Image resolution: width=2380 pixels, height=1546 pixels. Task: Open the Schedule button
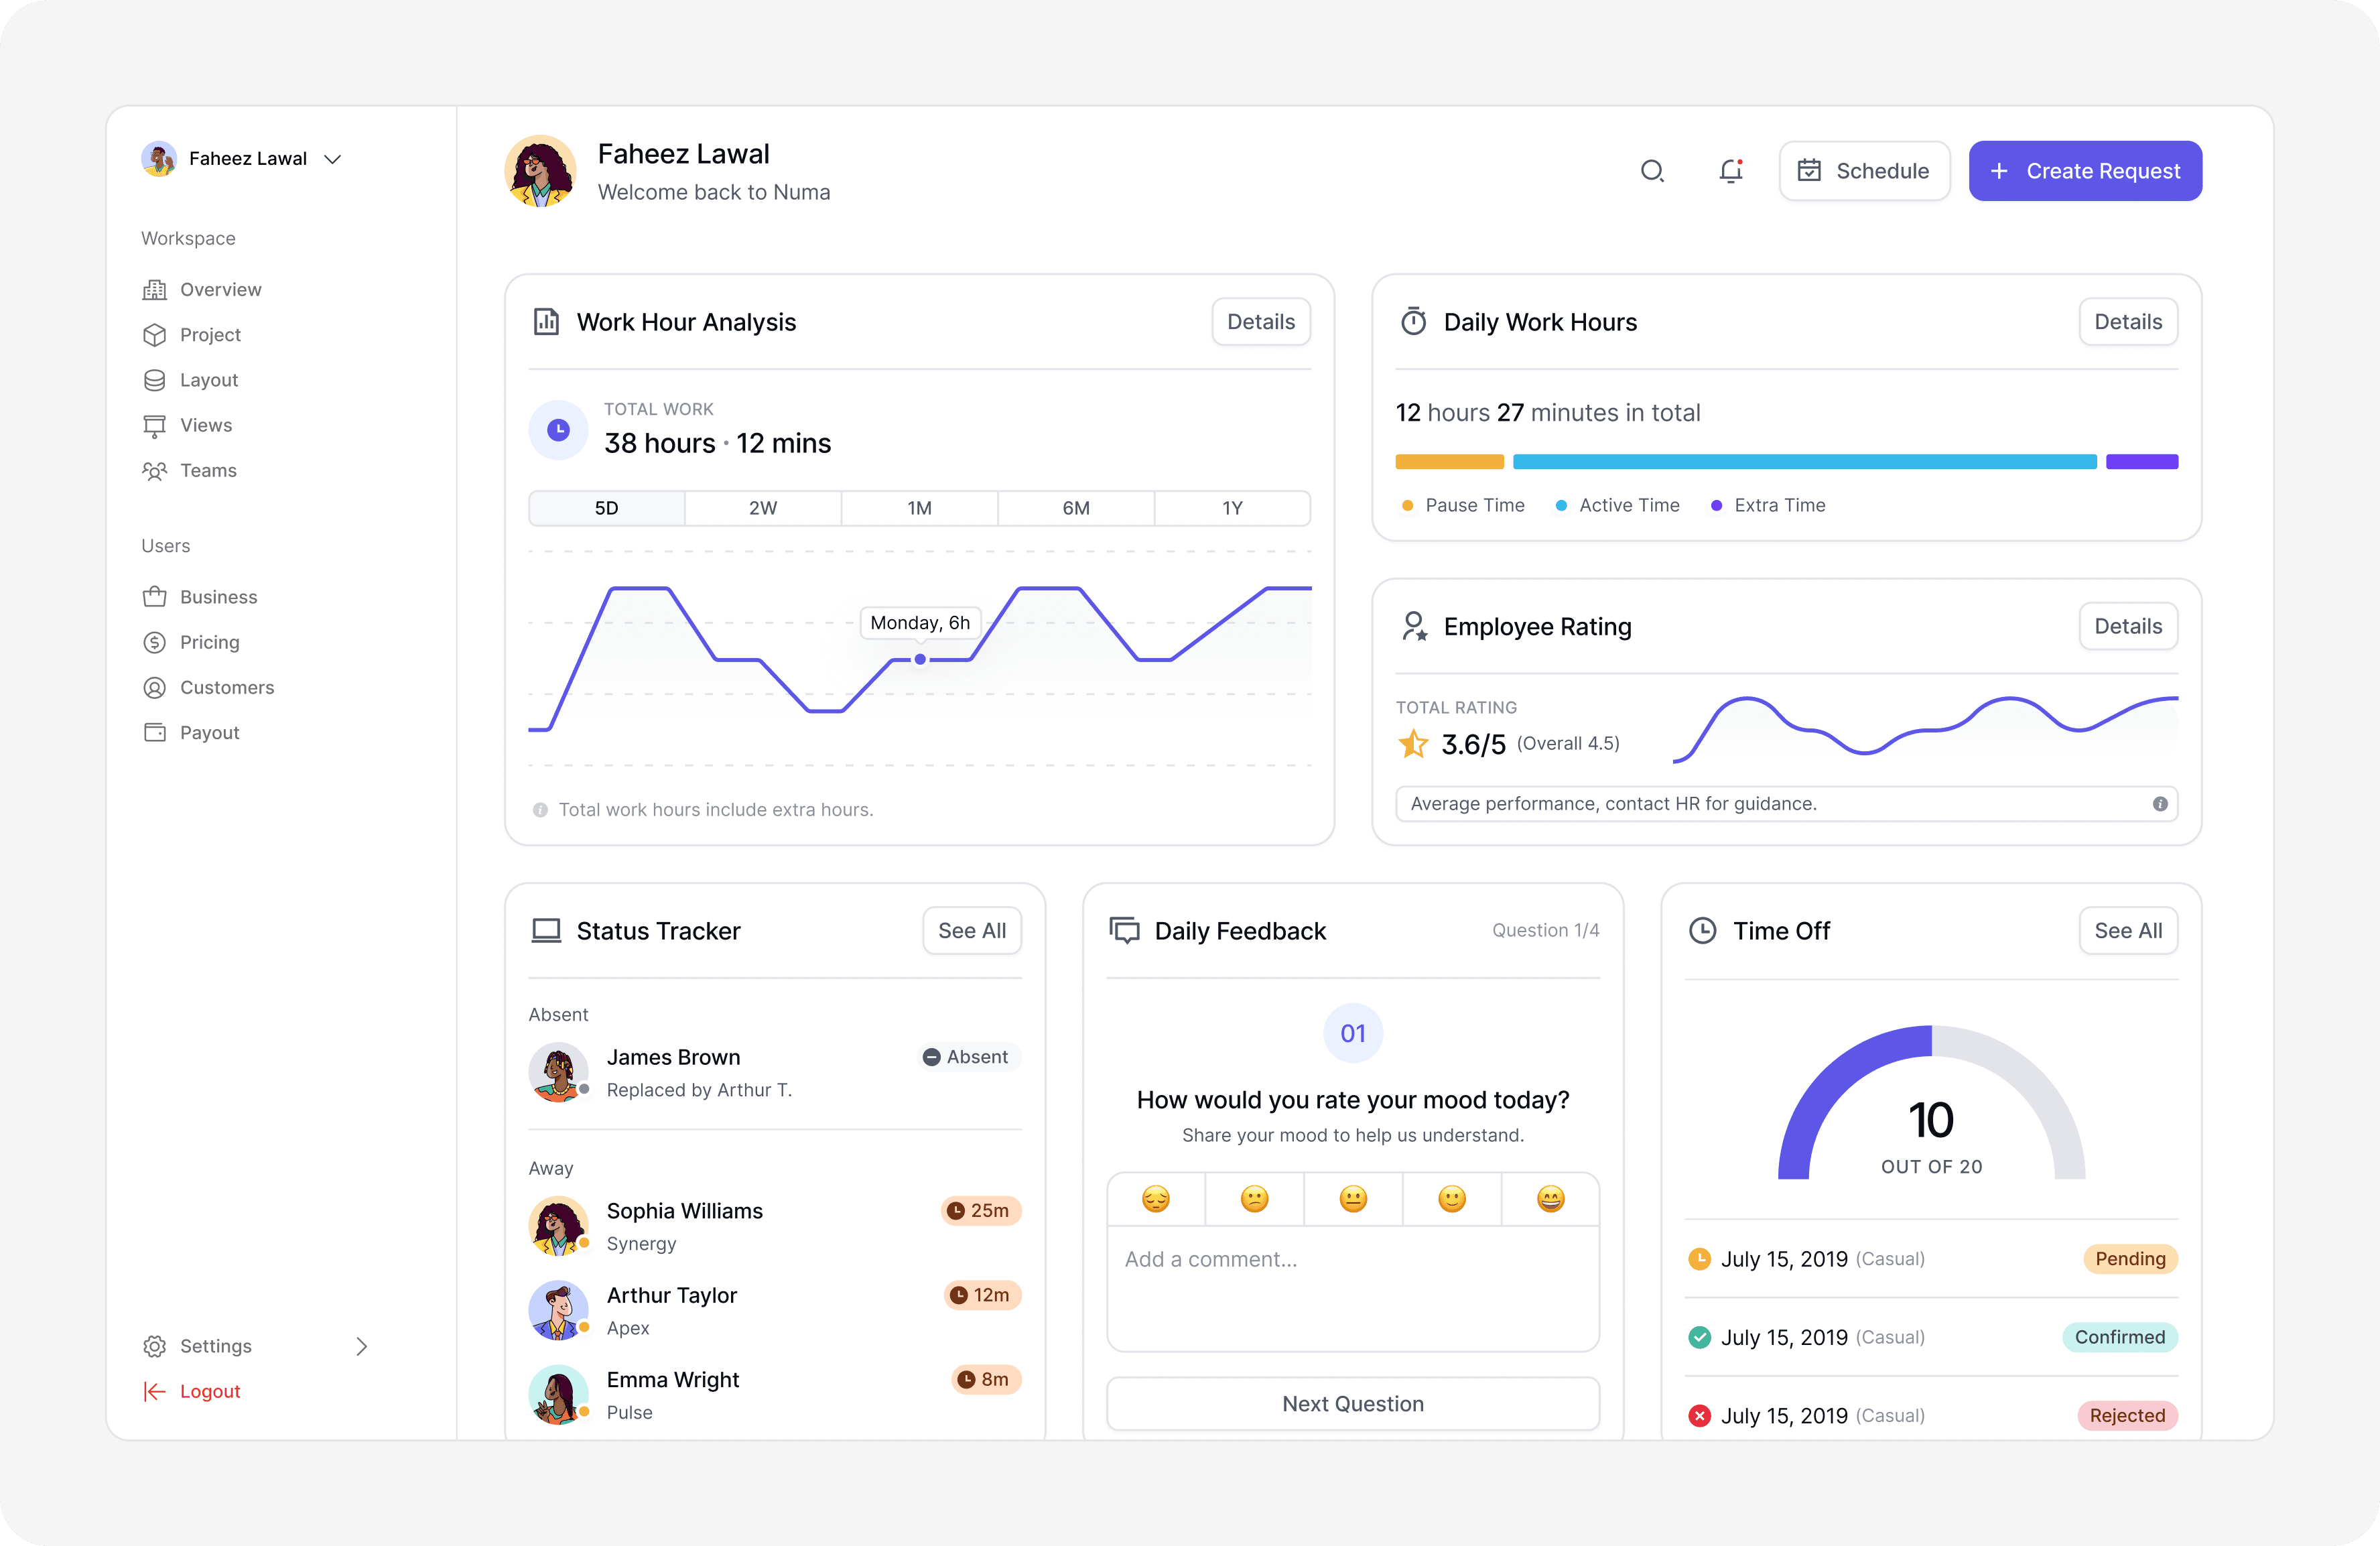coord(1864,171)
